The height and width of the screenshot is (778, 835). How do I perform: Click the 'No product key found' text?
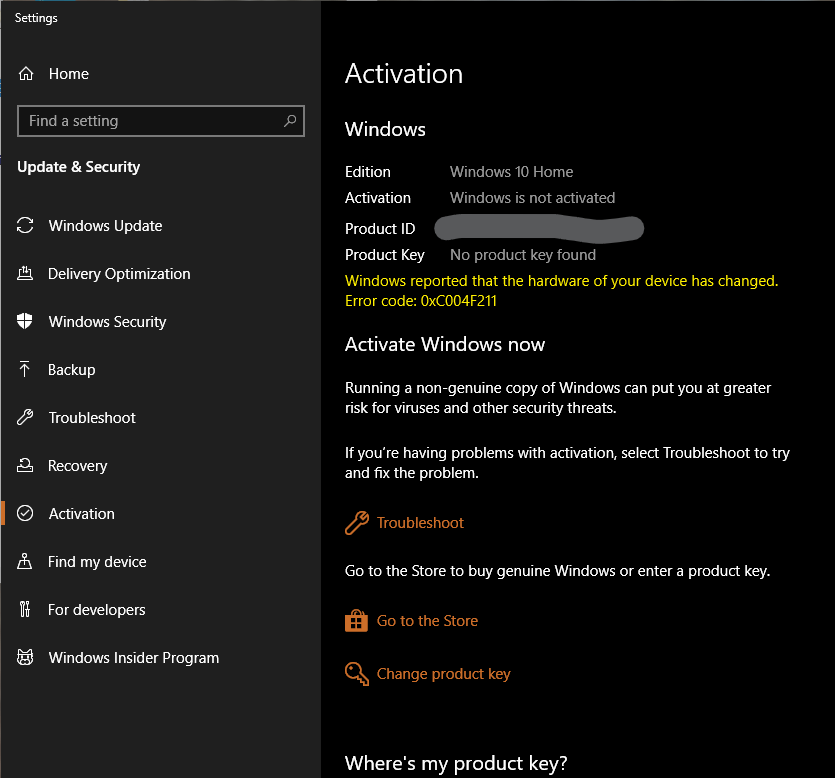[523, 255]
